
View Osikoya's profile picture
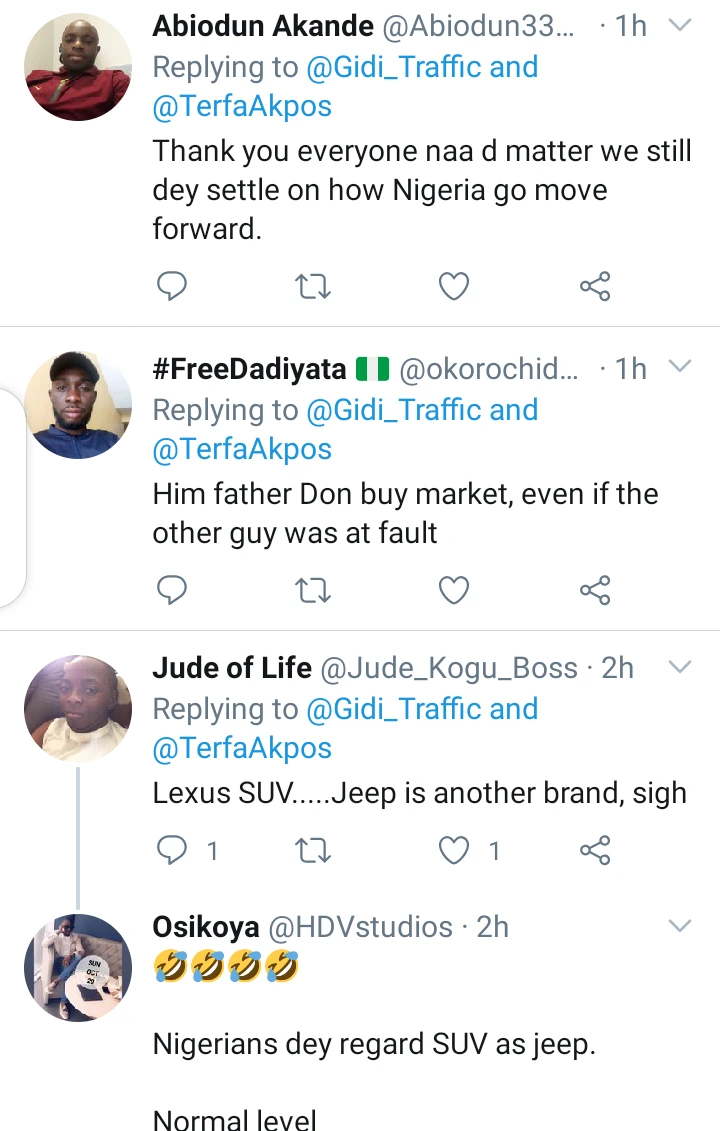click(x=78, y=967)
